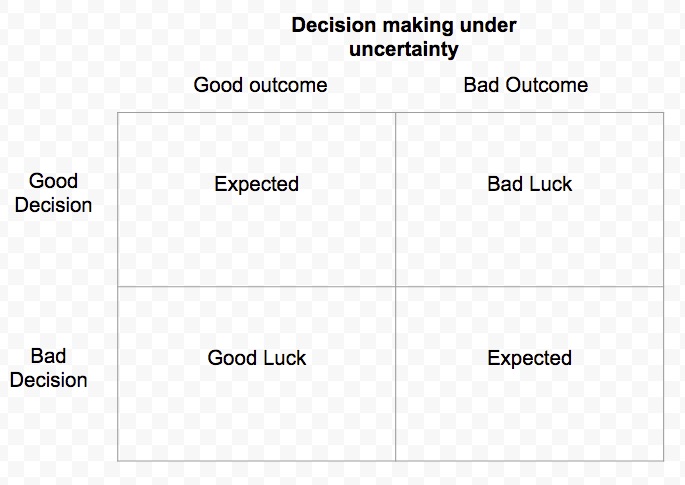
Task: Click the center intersection of the grid lines
Action: click(x=396, y=287)
